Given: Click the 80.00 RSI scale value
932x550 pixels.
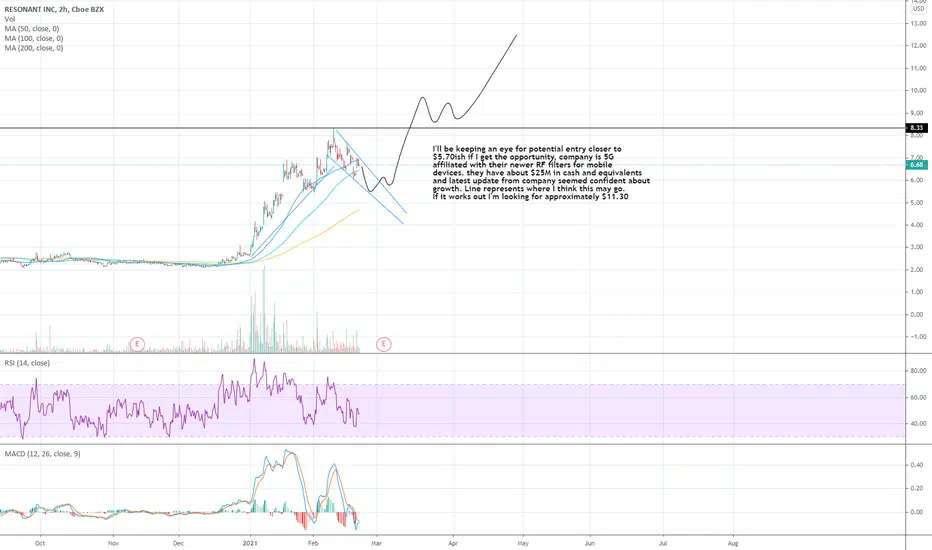Looking at the screenshot, I should (x=918, y=370).
